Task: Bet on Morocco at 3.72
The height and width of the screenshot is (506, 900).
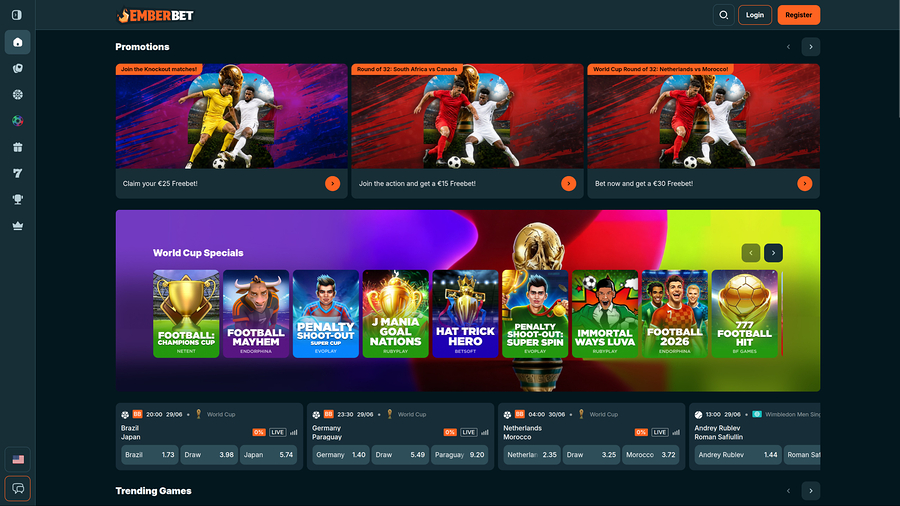Action: (x=650, y=455)
